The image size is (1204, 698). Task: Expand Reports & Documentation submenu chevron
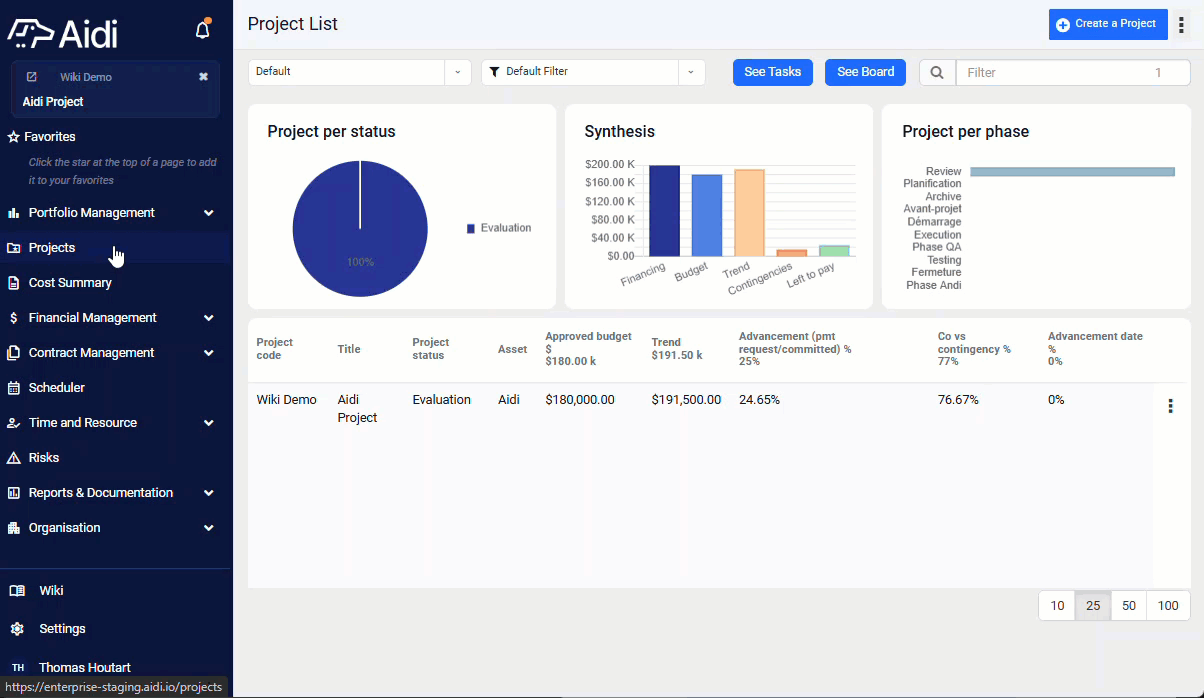(x=209, y=493)
